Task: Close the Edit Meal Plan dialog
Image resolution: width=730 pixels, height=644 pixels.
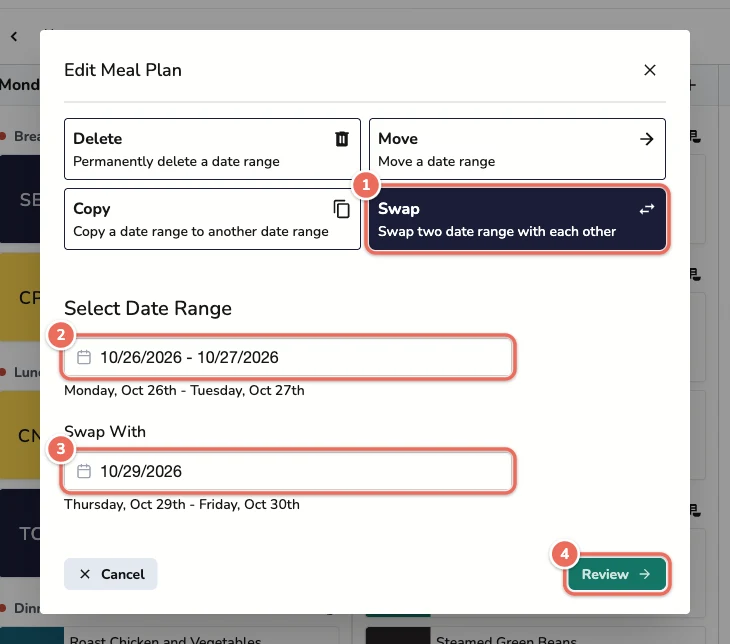Action: pyautogui.click(x=649, y=70)
